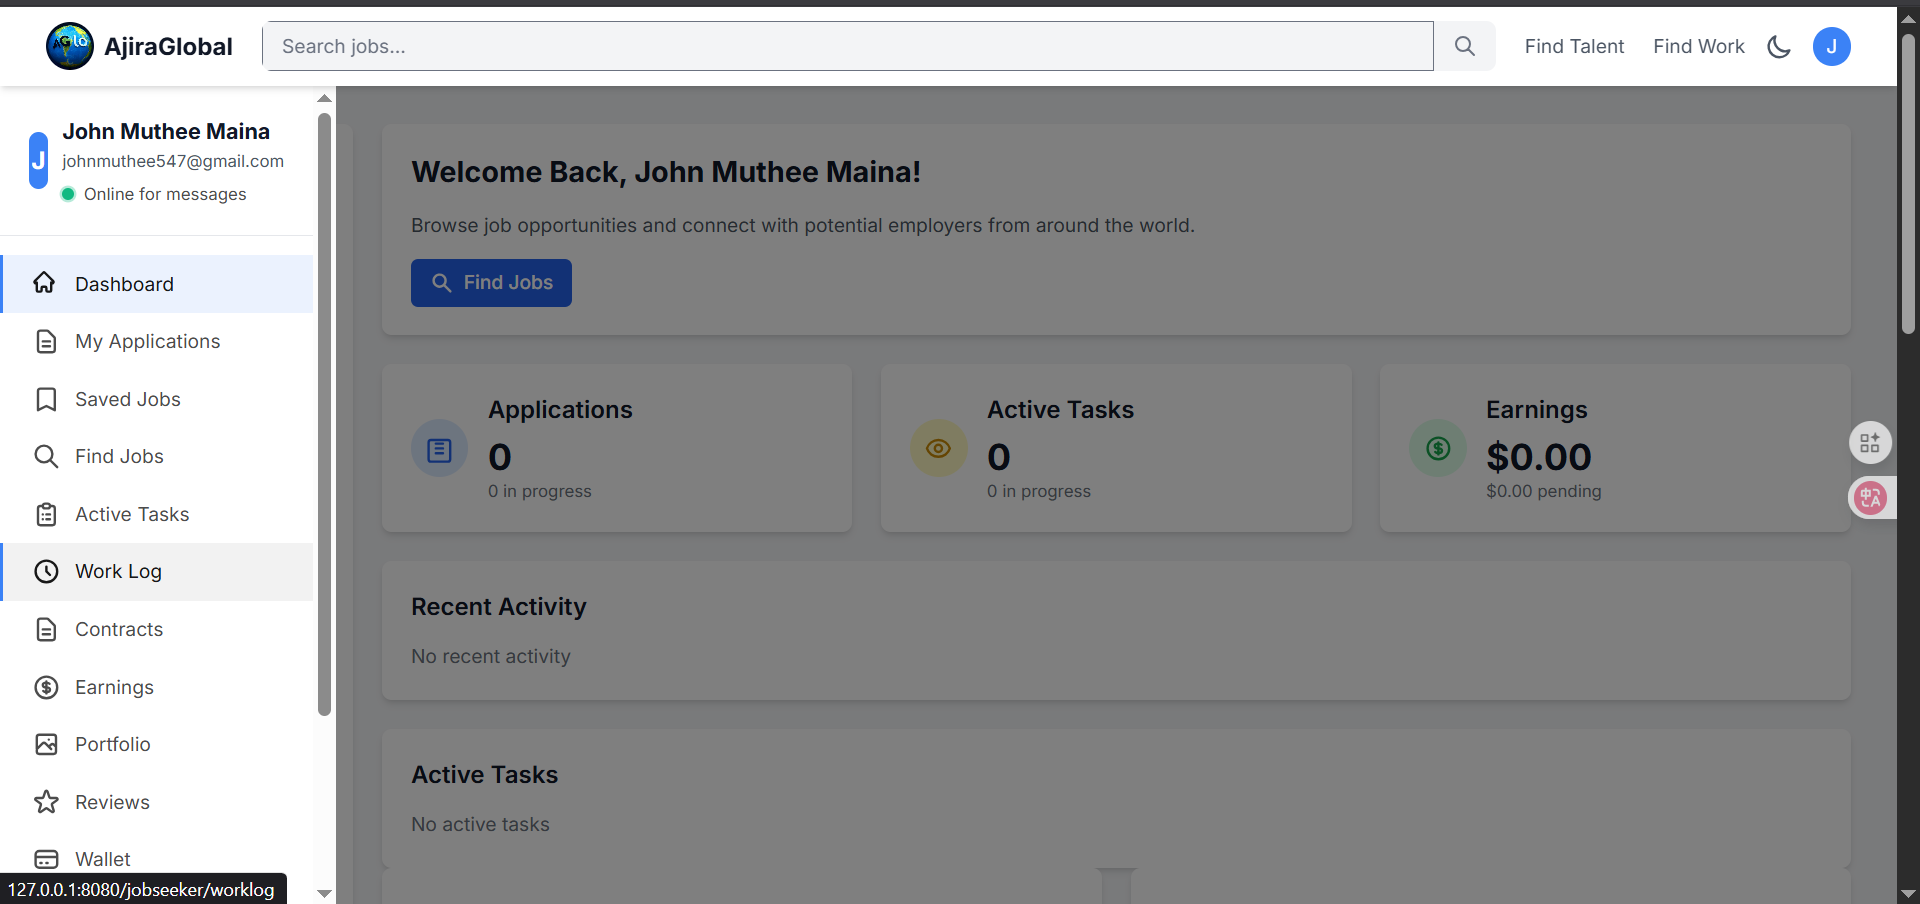Go to My Applications in sidebar

(x=147, y=341)
